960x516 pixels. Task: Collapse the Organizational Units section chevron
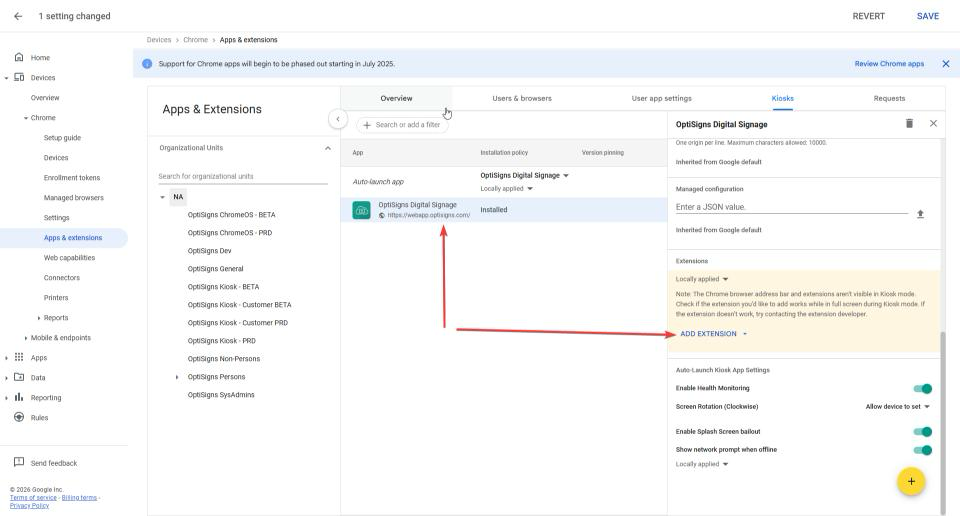(x=328, y=148)
